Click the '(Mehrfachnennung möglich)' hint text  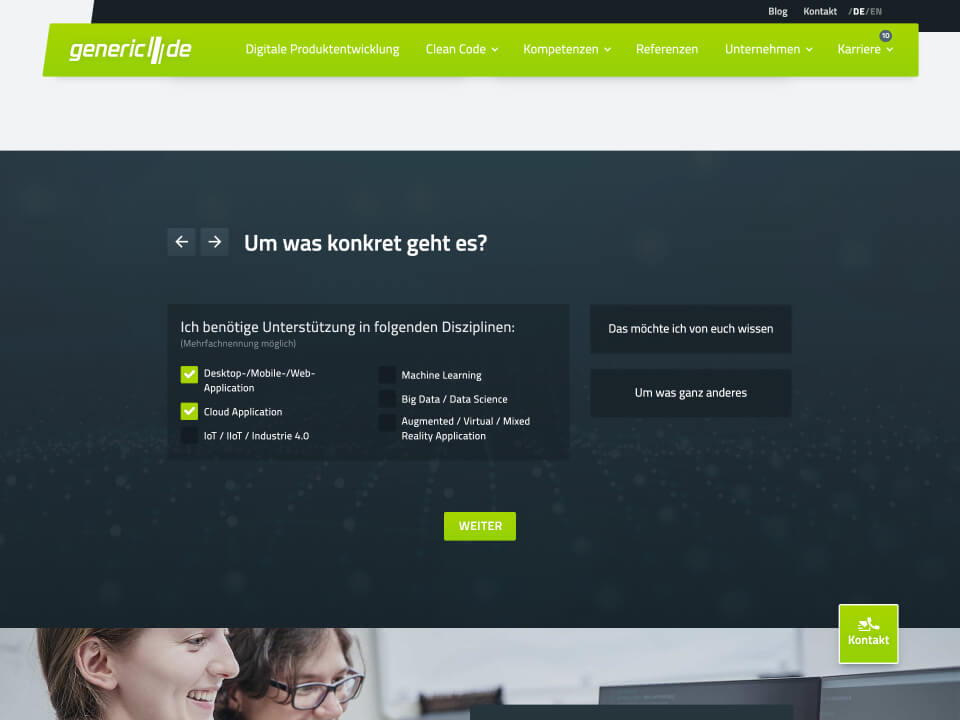coord(238,343)
